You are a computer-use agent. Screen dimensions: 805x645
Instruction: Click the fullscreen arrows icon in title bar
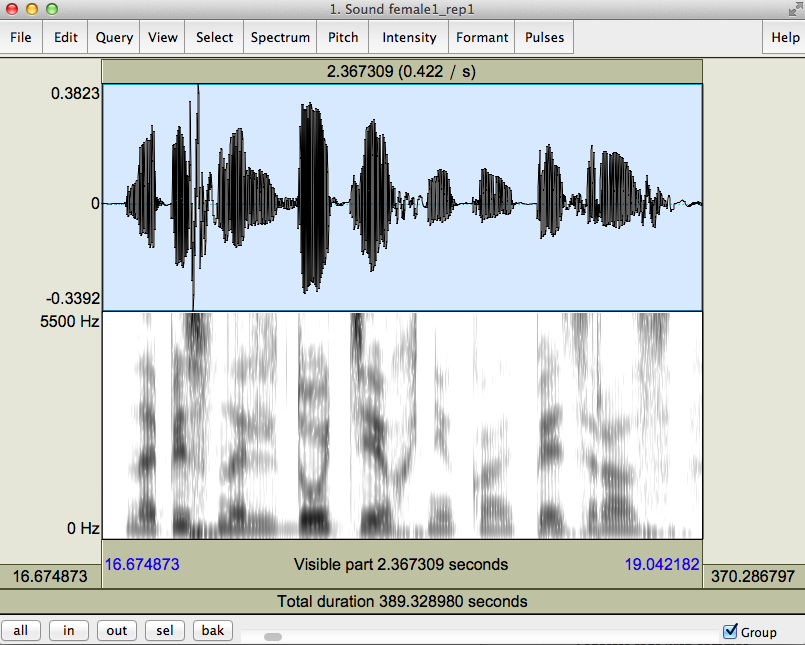795,9
